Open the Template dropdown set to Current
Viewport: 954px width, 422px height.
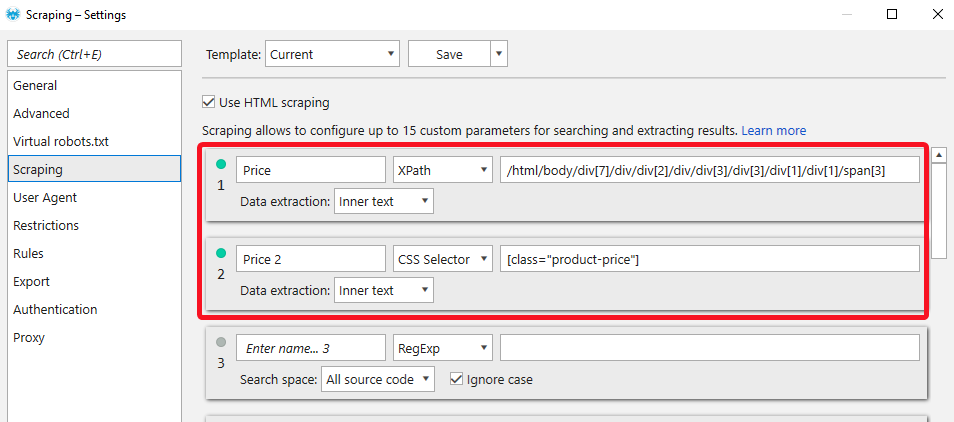click(x=332, y=54)
